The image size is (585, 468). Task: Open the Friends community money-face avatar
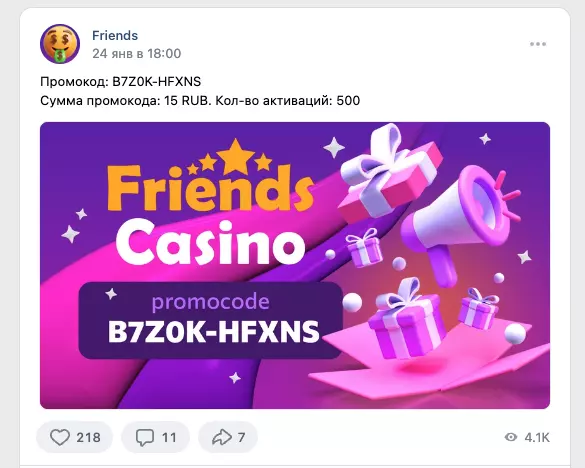coord(60,44)
